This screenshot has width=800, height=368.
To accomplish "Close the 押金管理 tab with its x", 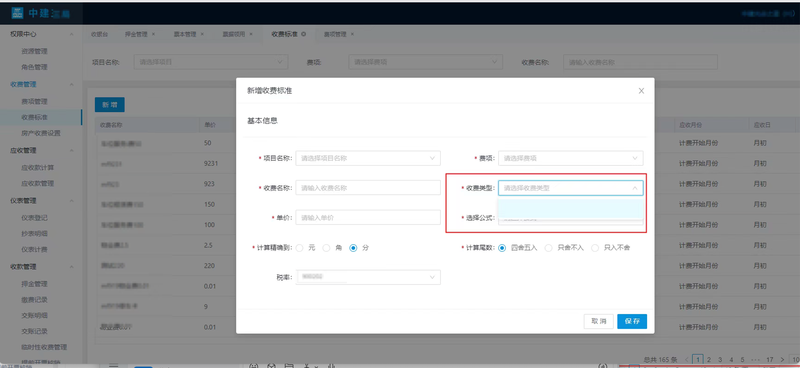I will pyautogui.click(x=154, y=34).
